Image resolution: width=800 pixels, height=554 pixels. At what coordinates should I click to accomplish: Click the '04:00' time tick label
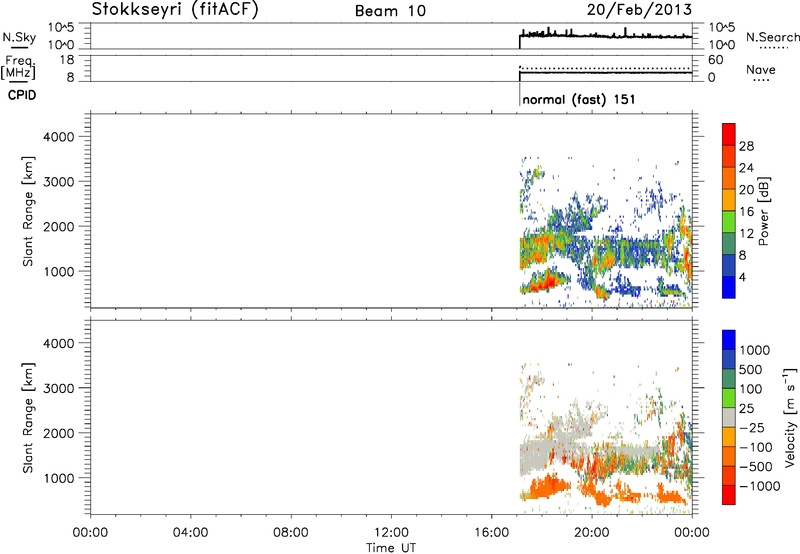click(x=190, y=533)
